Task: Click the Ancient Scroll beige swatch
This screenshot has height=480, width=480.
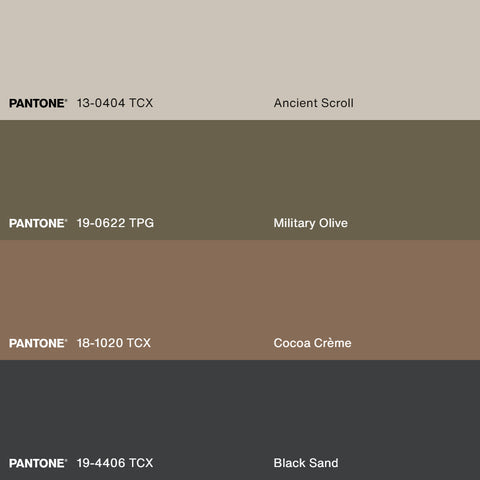Action: (x=240, y=60)
